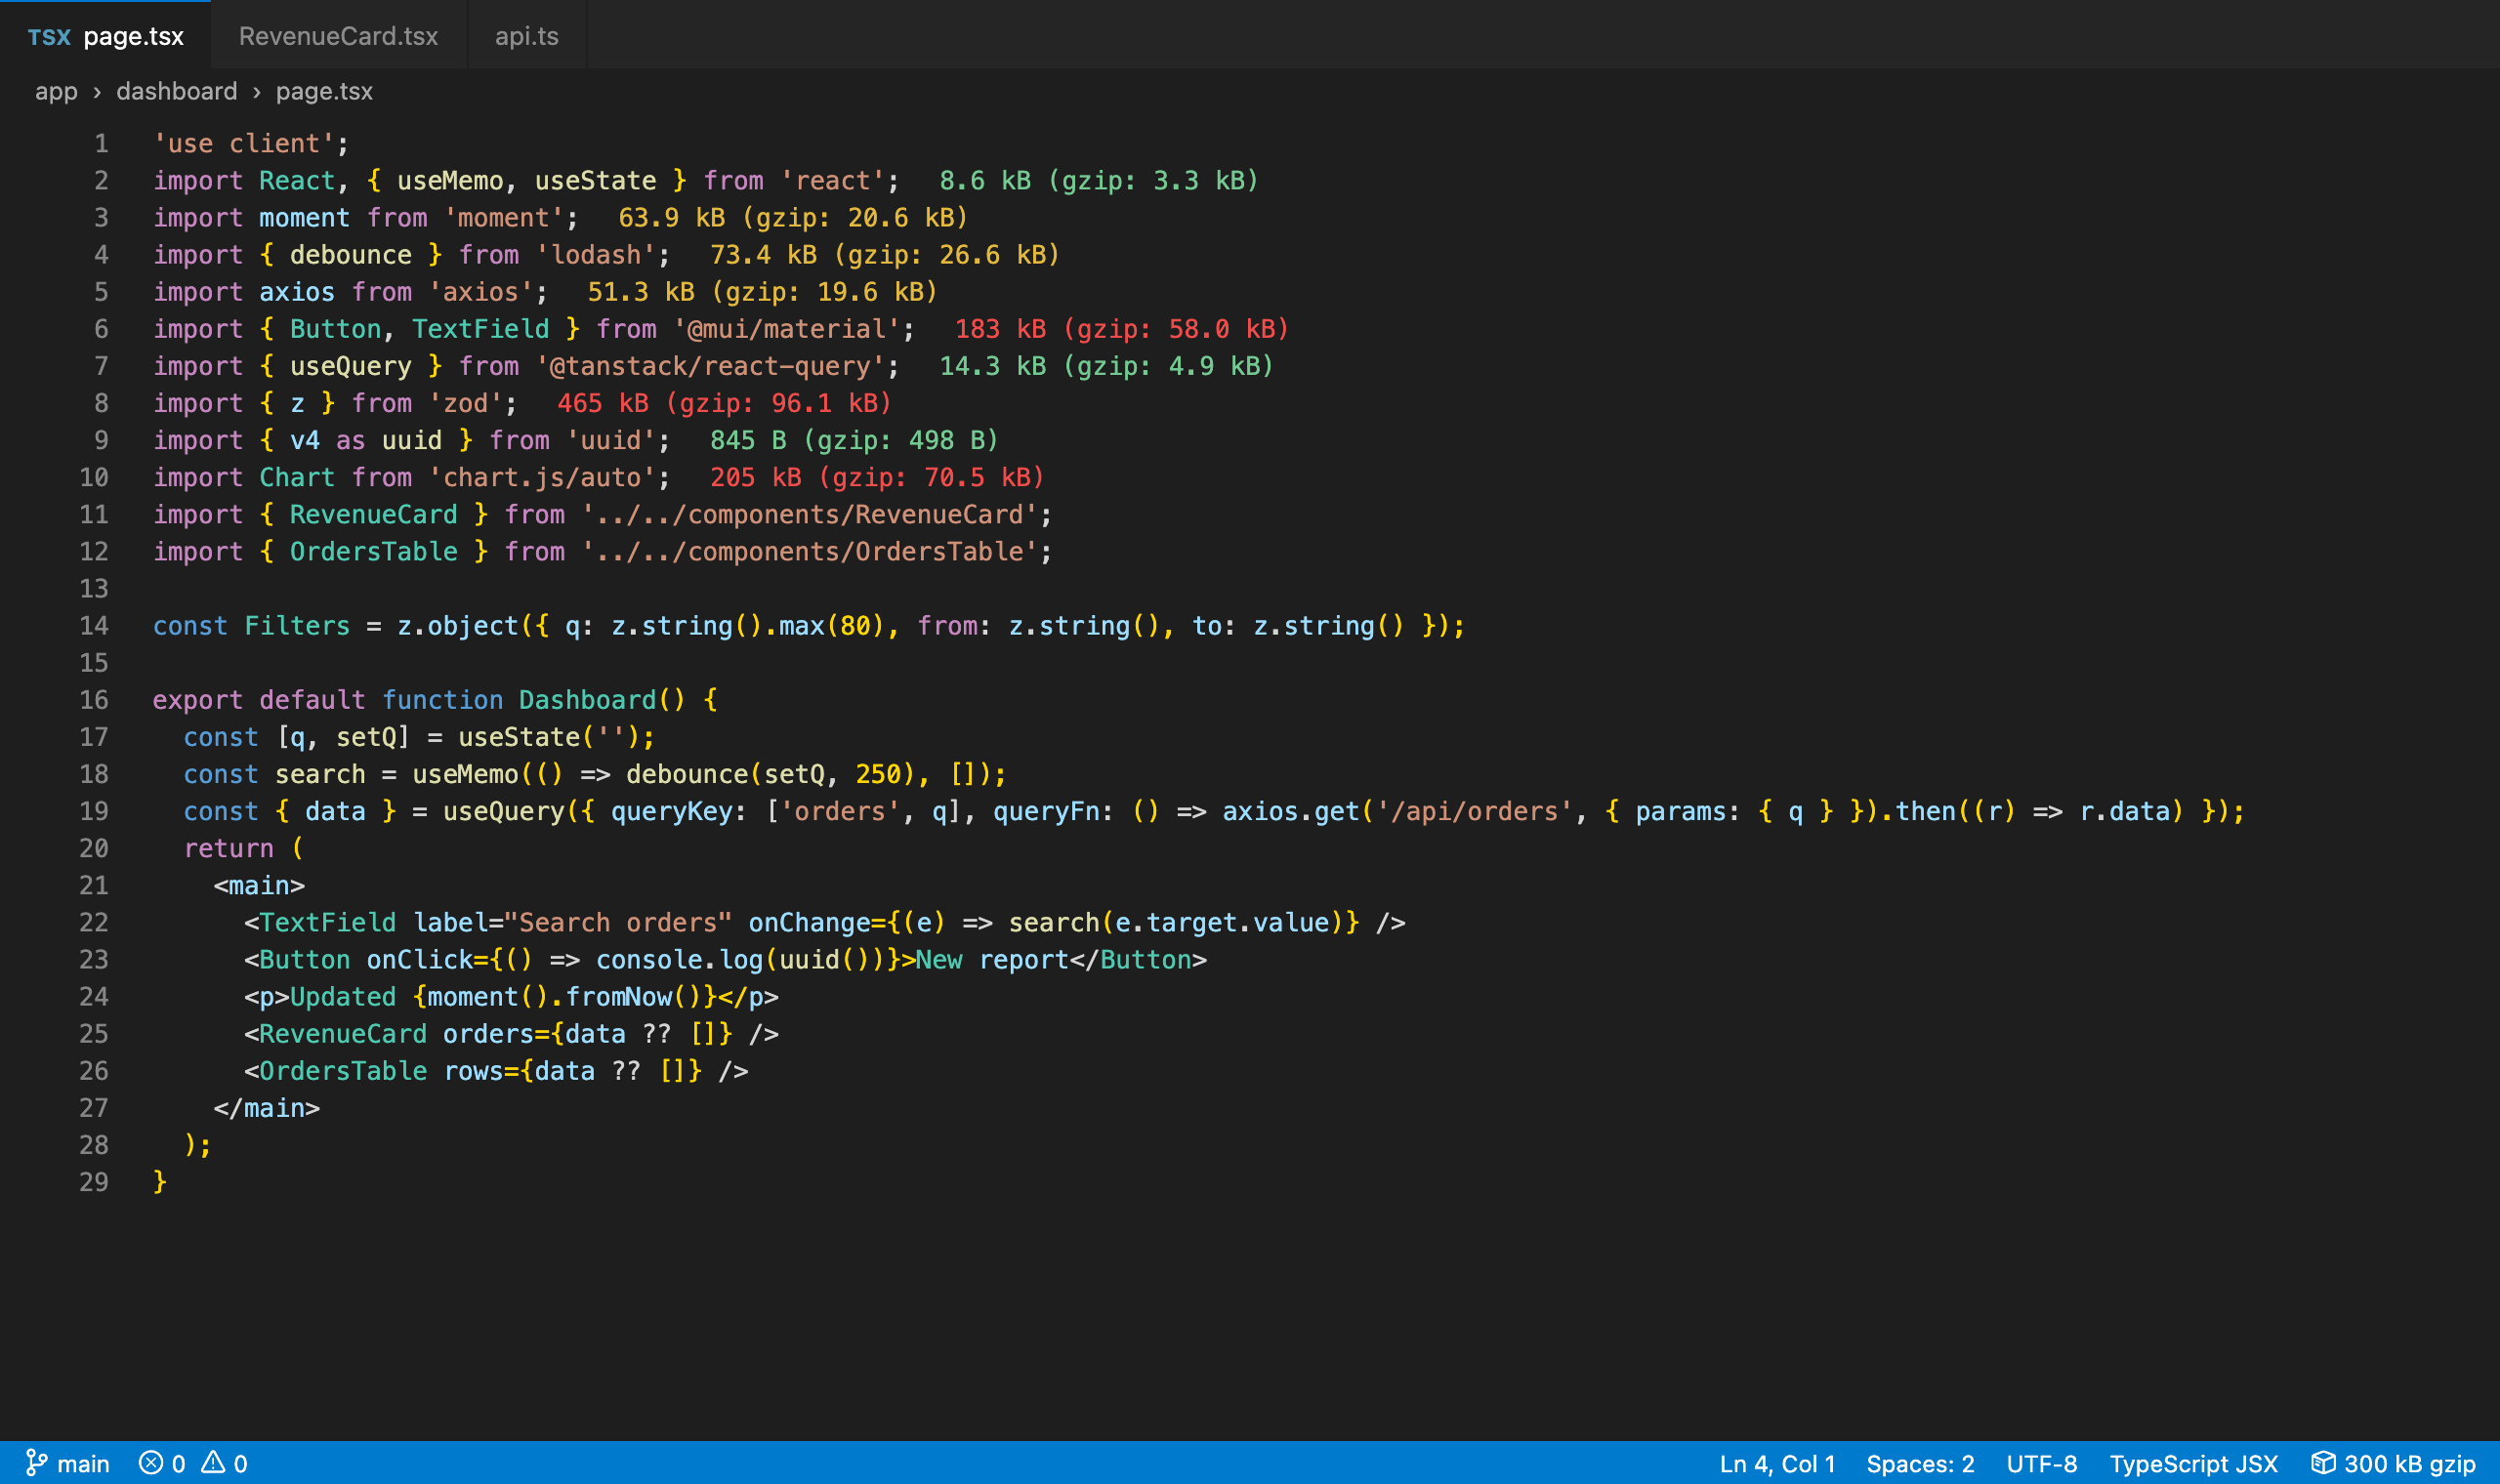
Task: Select the 'page.tsx' breadcrumb segment
Action: point(324,91)
